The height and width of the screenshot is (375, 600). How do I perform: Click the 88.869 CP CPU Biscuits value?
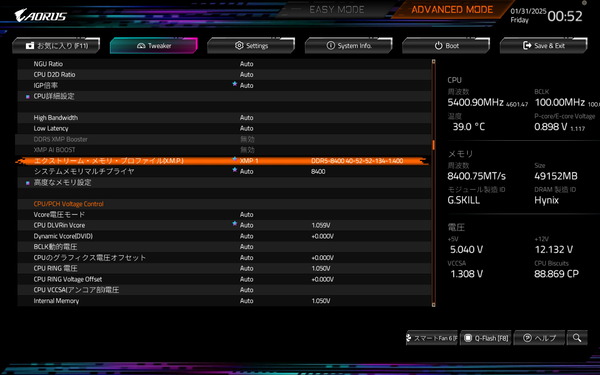coord(556,274)
